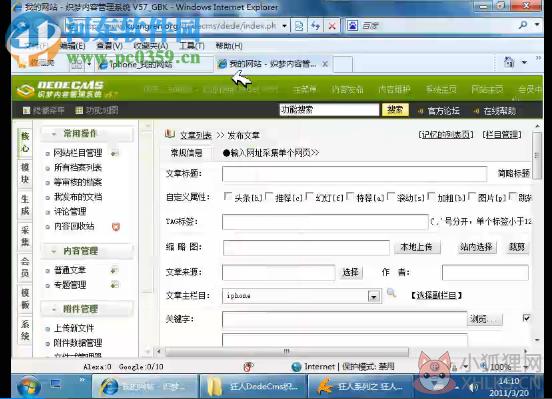Click the 文章标题 input field

(355, 173)
